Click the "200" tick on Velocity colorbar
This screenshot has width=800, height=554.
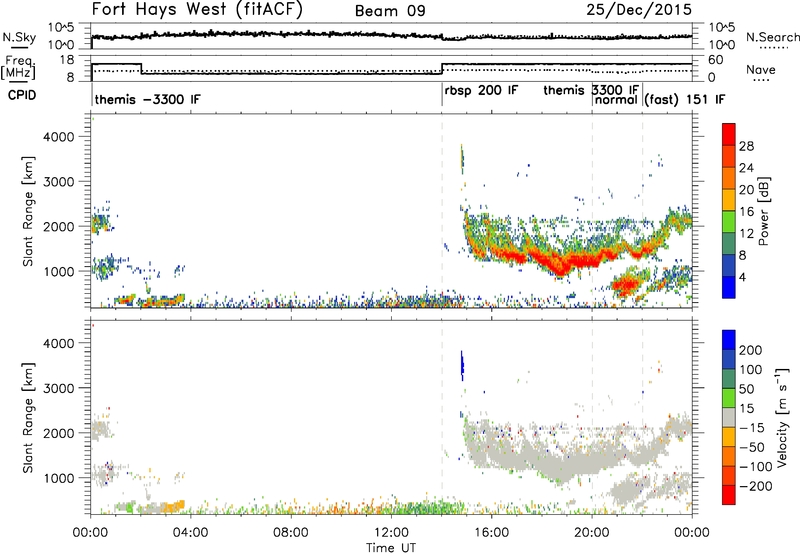click(x=751, y=350)
